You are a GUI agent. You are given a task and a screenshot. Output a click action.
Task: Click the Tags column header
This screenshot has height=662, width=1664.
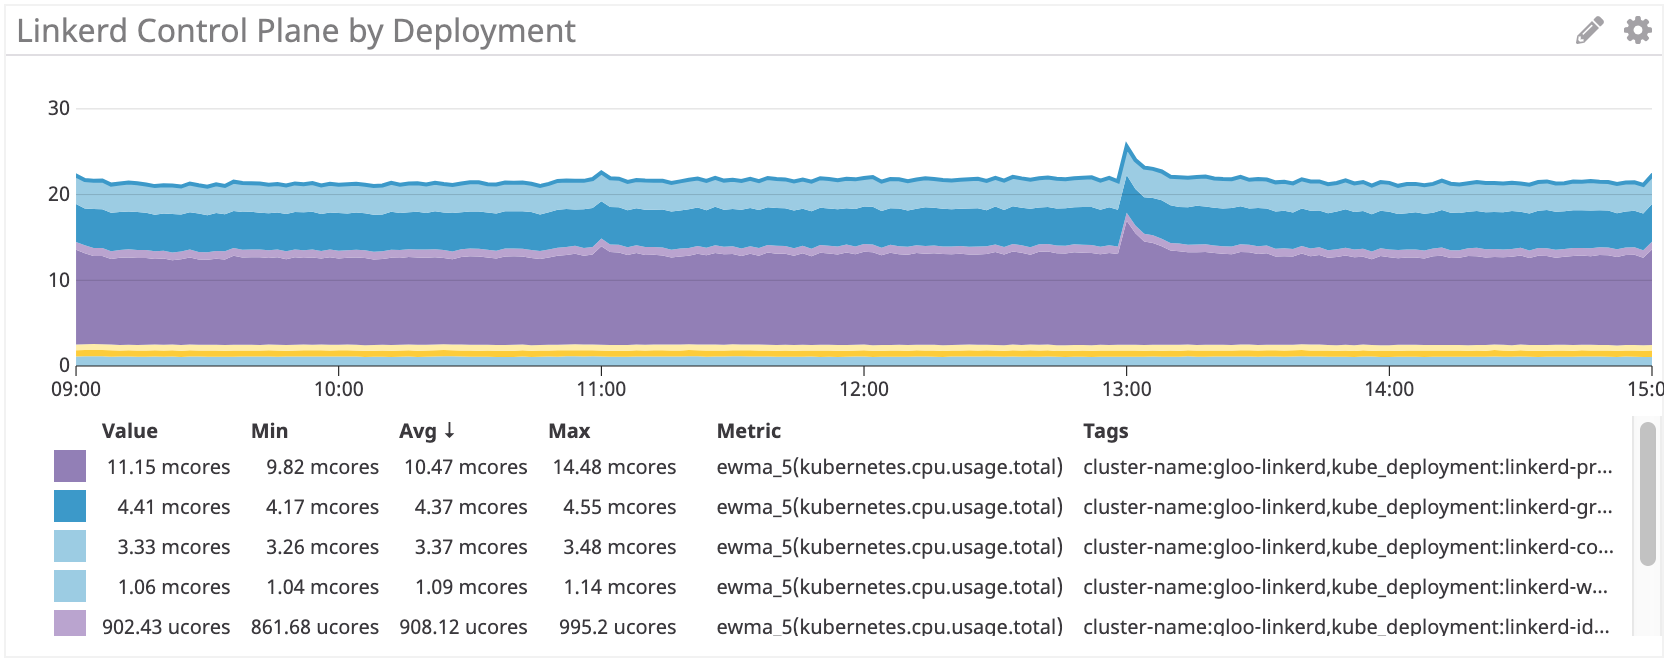coord(1105,431)
